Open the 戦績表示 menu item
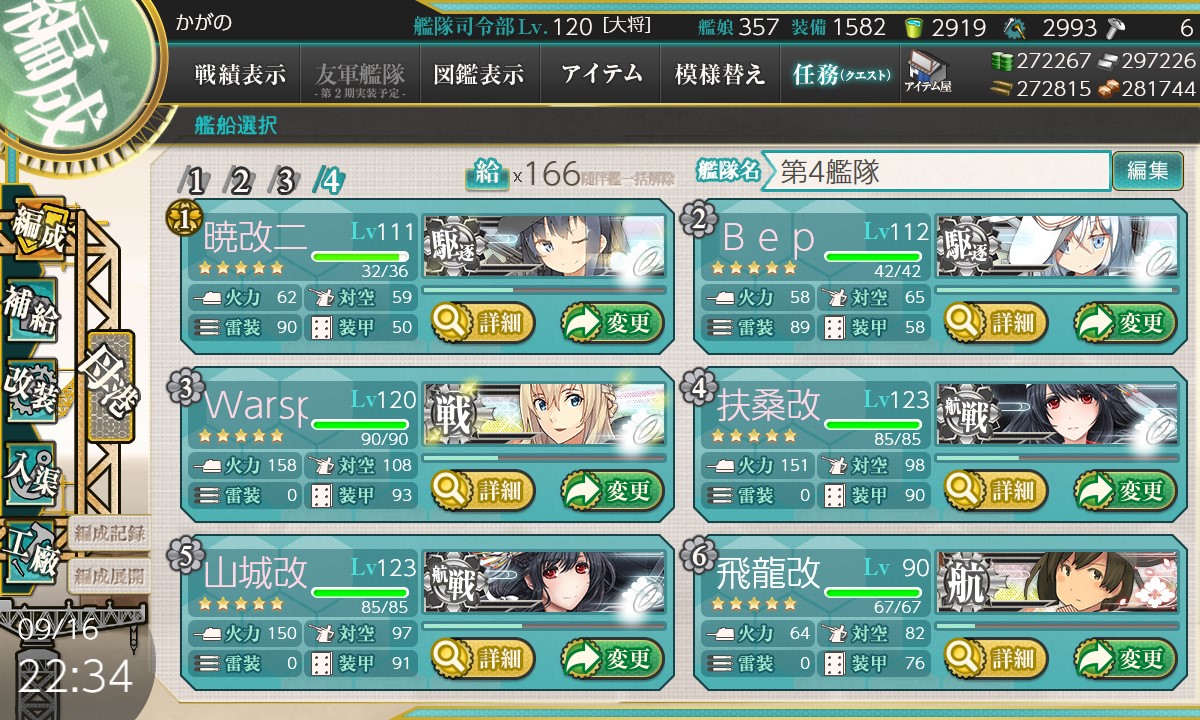This screenshot has width=1200, height=720. (x=240, y=74)
